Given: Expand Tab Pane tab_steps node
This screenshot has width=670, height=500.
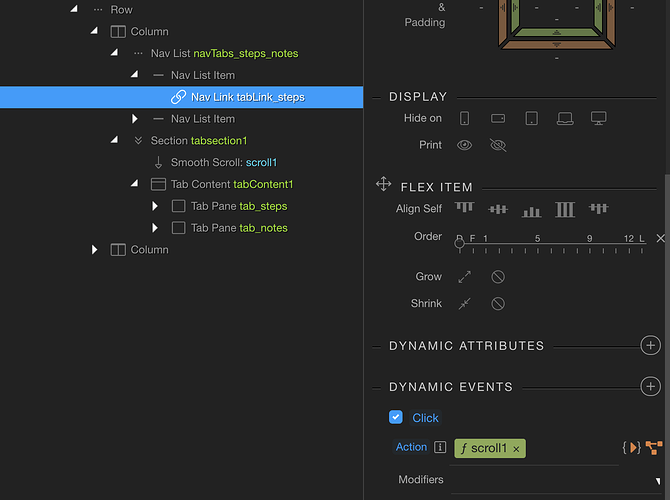Looking at the screenshot, I should click(155, 206).
